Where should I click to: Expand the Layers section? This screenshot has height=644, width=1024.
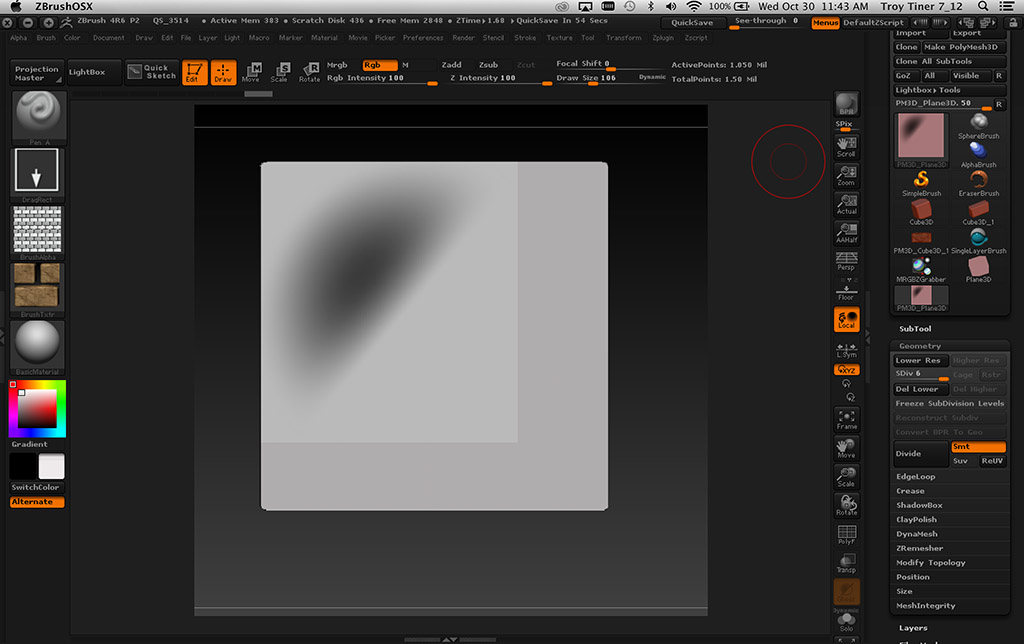[x=913, y=628]
